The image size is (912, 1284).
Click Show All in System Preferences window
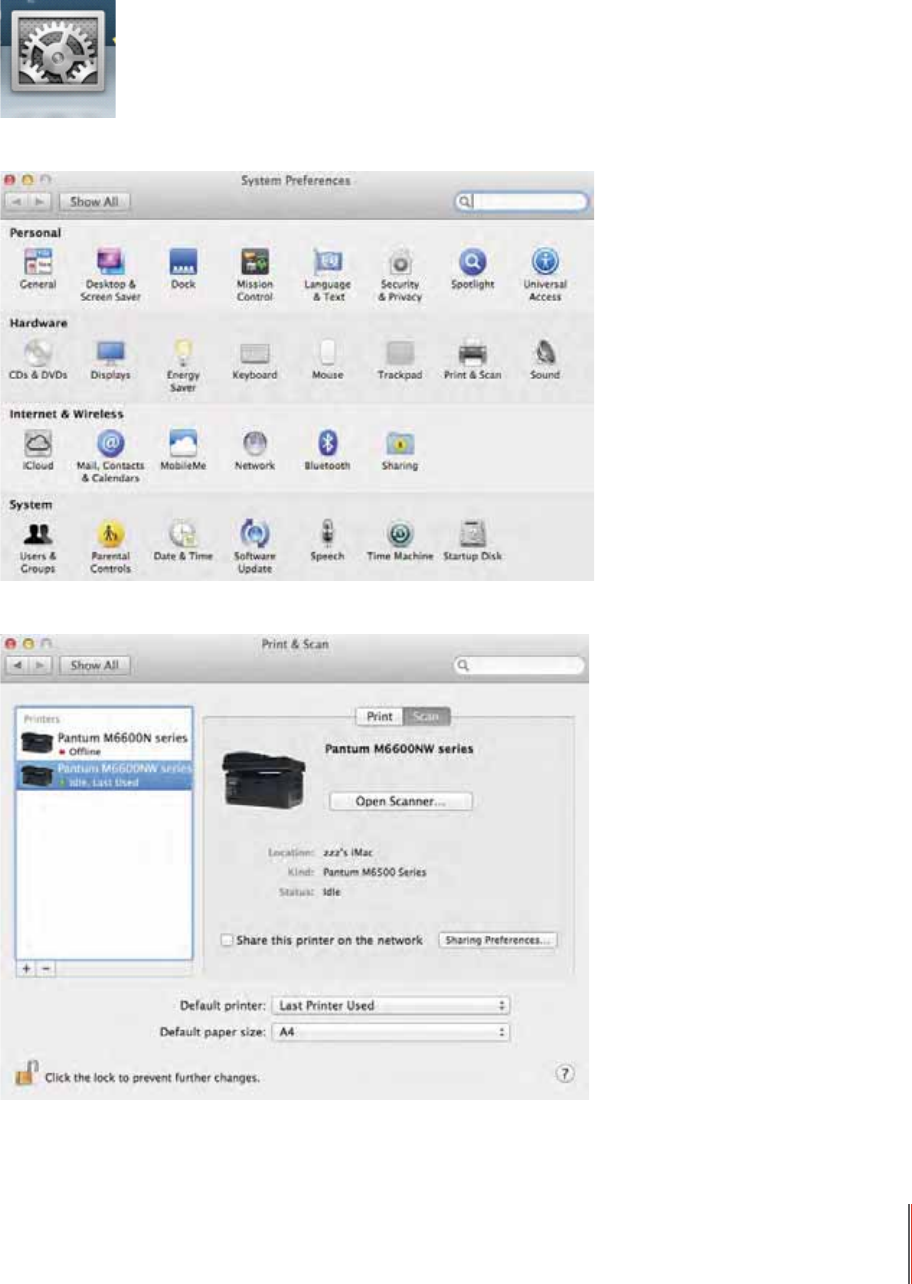click(x=94, y=201)
